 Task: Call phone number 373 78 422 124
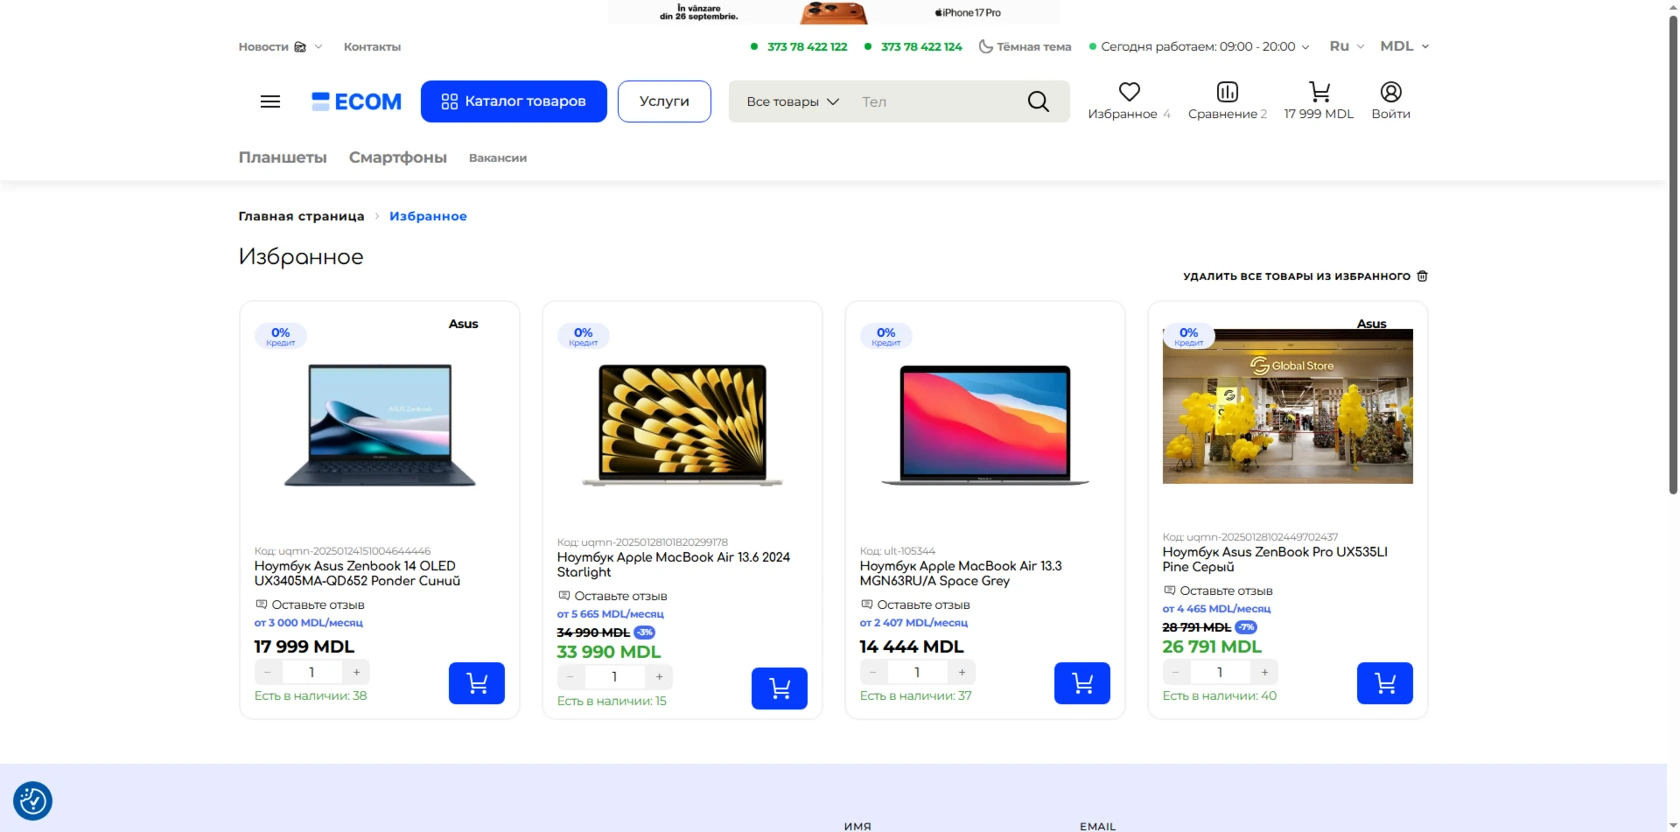click(921, 46)
